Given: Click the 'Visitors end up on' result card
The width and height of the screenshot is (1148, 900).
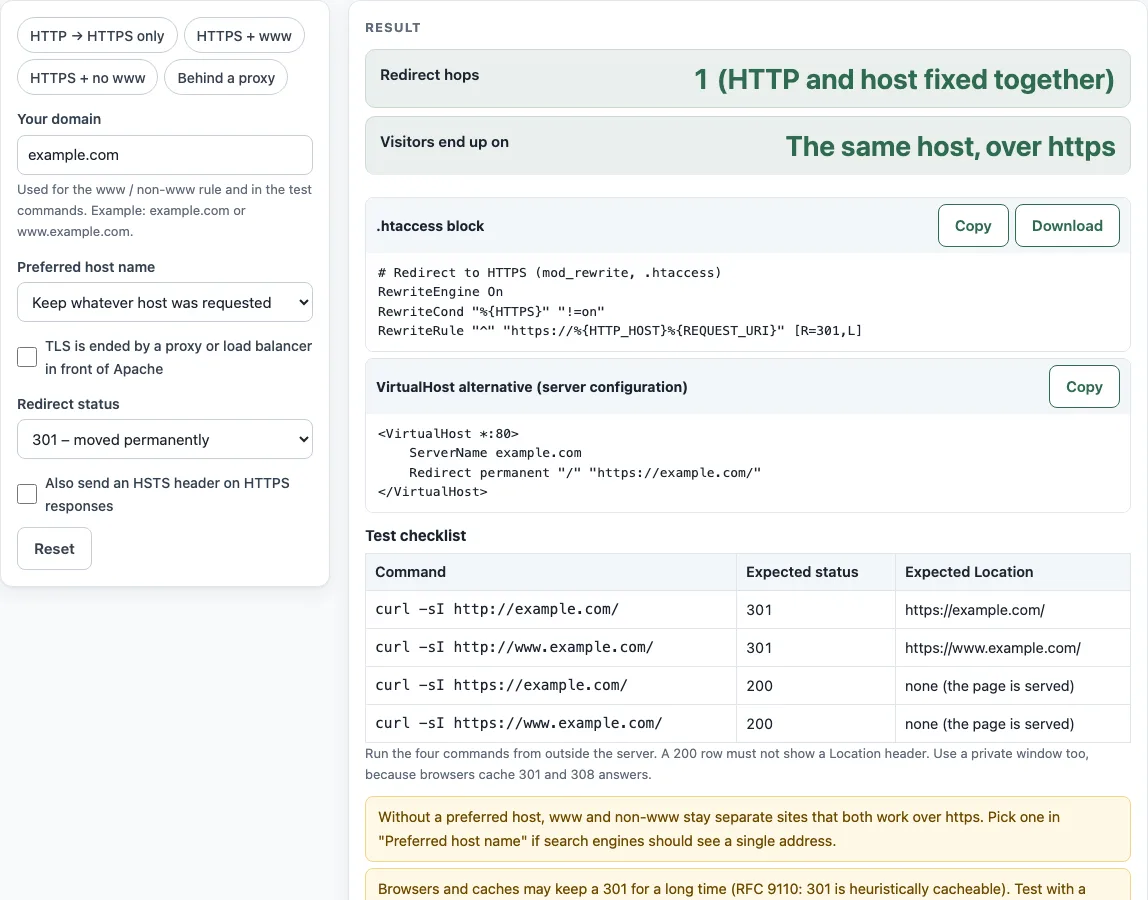Looking at the screenshot, I should coord(748,145).
